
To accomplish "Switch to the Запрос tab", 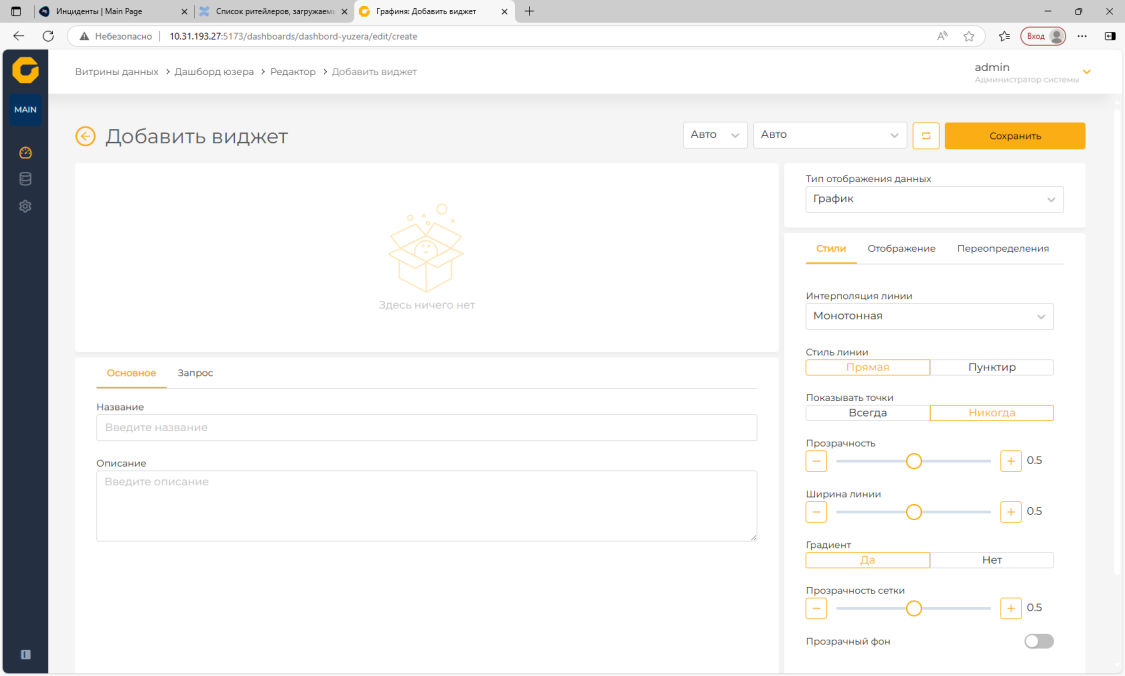I will point(195,373).
